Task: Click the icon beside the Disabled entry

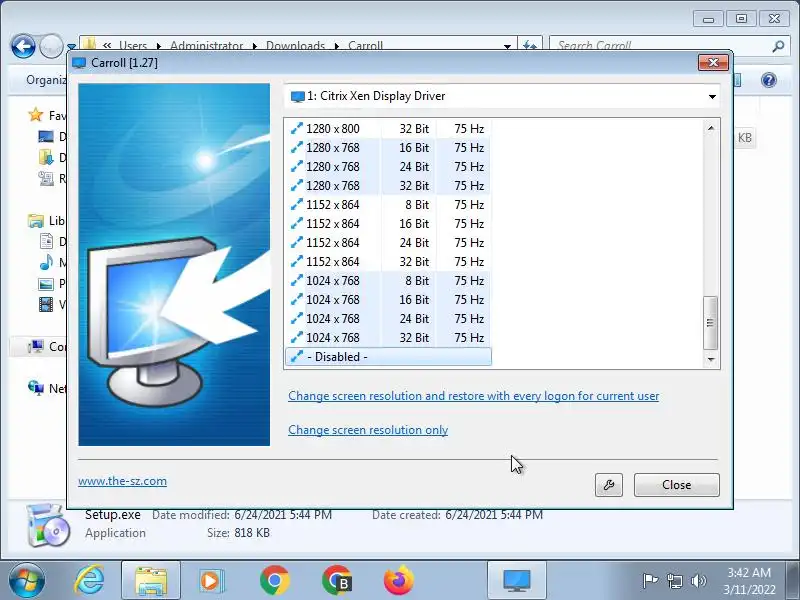Action: [x=296, y=357]
